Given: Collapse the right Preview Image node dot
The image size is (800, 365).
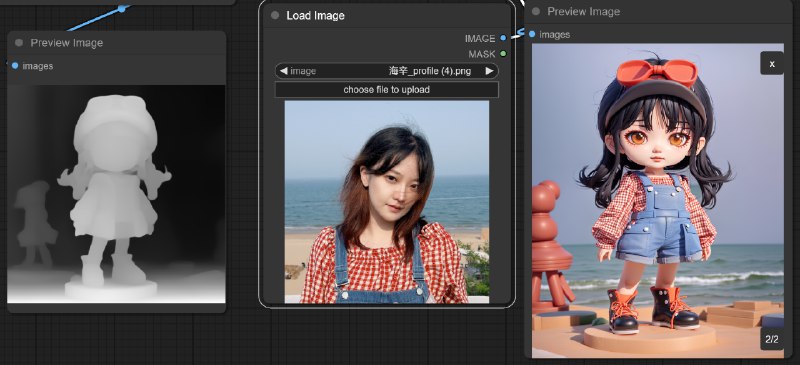Looking at the screenshot, I should click(x=536, y=11).
